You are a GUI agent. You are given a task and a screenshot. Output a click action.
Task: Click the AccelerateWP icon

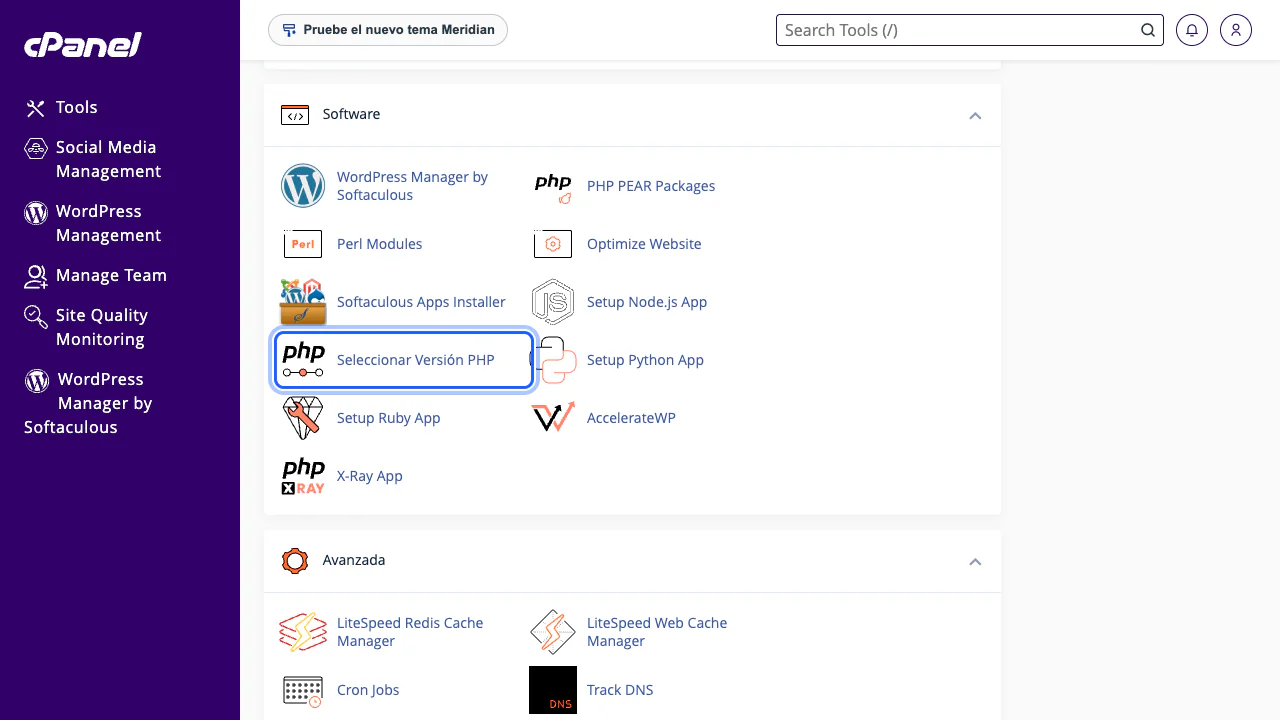pyautogui.click(x=553, y=418)
